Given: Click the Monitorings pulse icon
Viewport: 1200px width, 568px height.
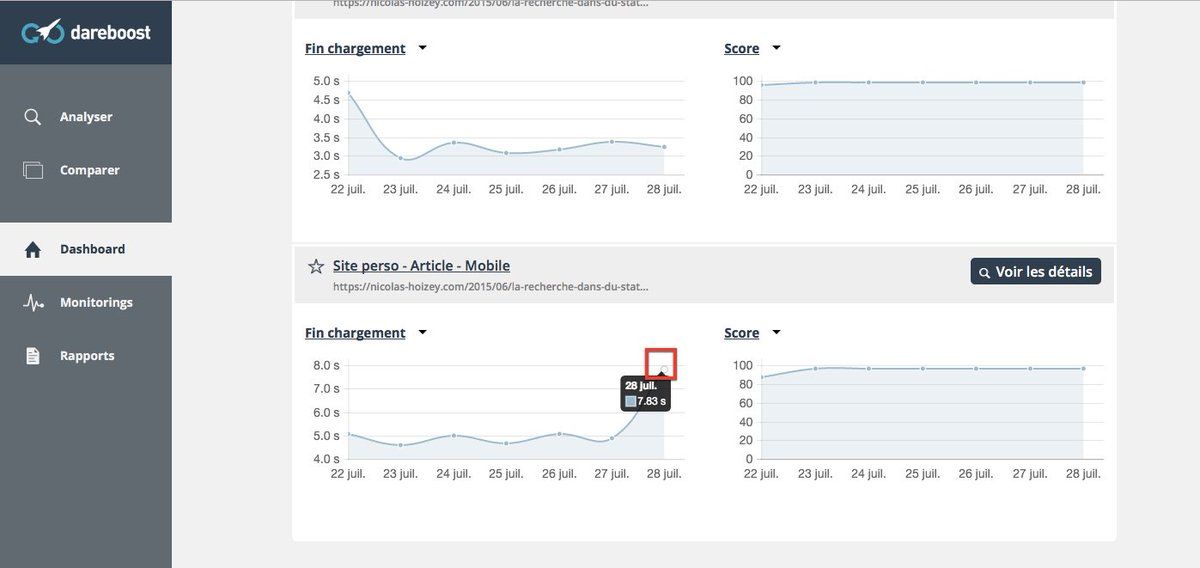Looking at the screenshot, I should (33, 303).
